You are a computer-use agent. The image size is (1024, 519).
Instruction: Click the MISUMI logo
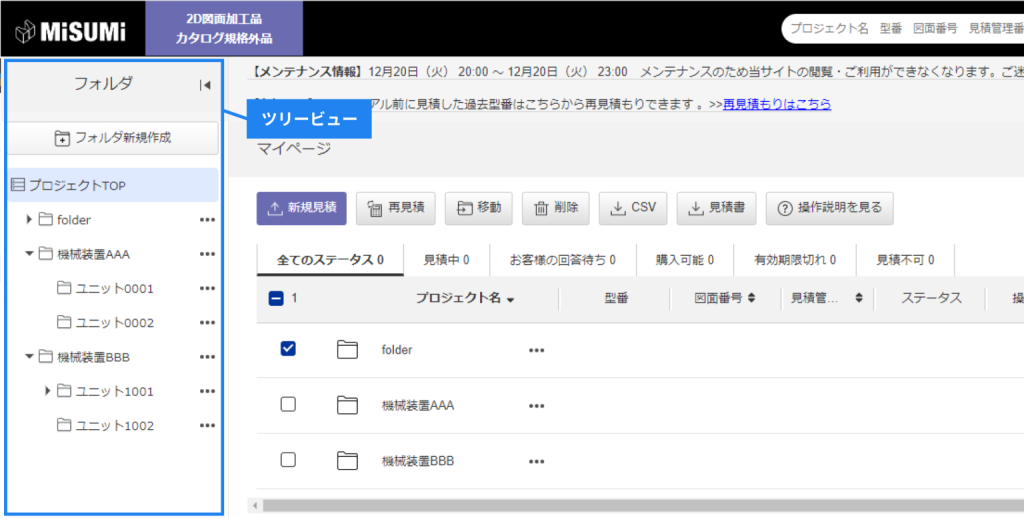tap(71, 31)
